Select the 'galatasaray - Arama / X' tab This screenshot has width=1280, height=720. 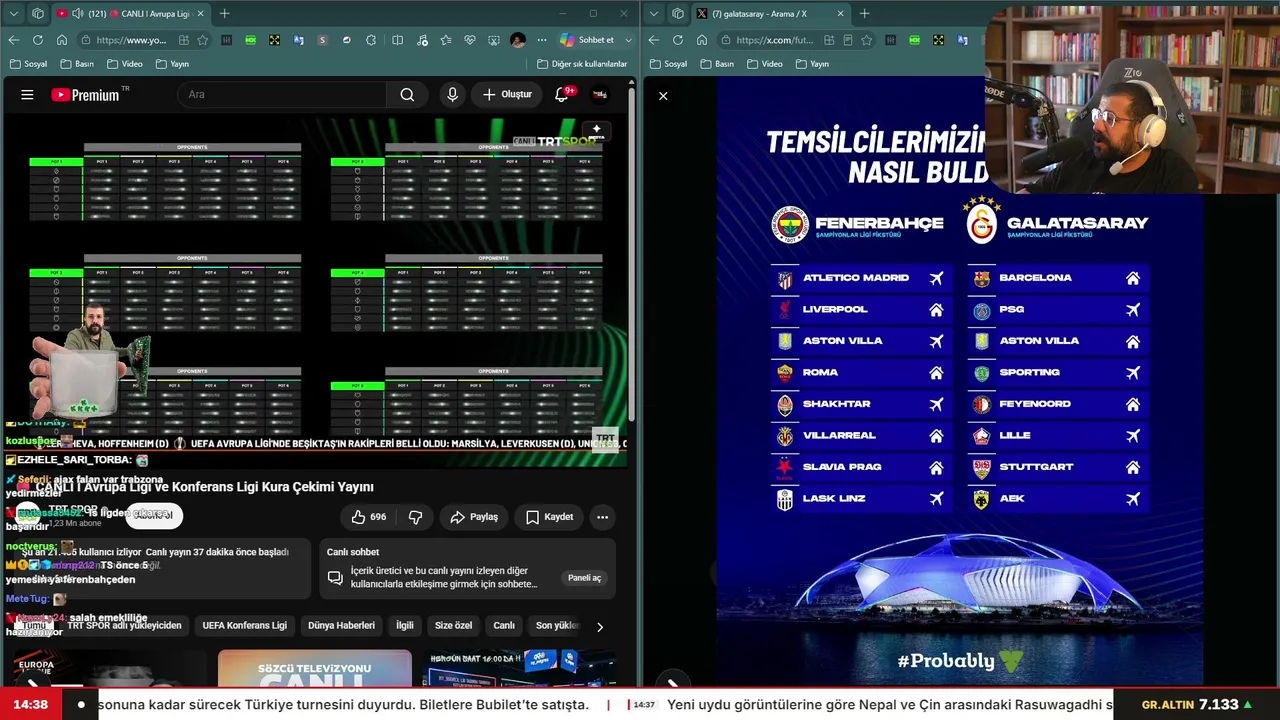(770, 13)
